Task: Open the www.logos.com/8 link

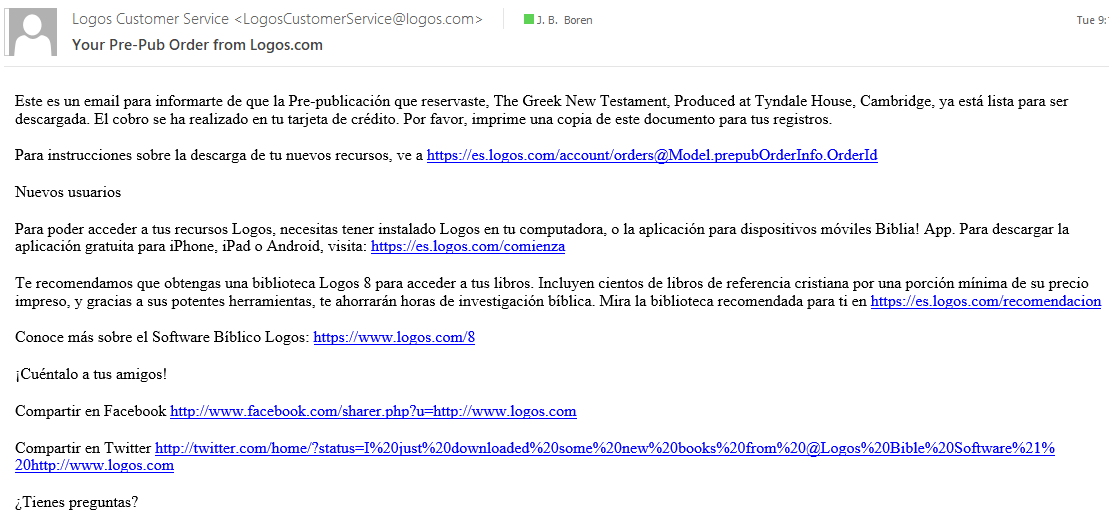Action: pyautogui.click(x=394, y=337)
